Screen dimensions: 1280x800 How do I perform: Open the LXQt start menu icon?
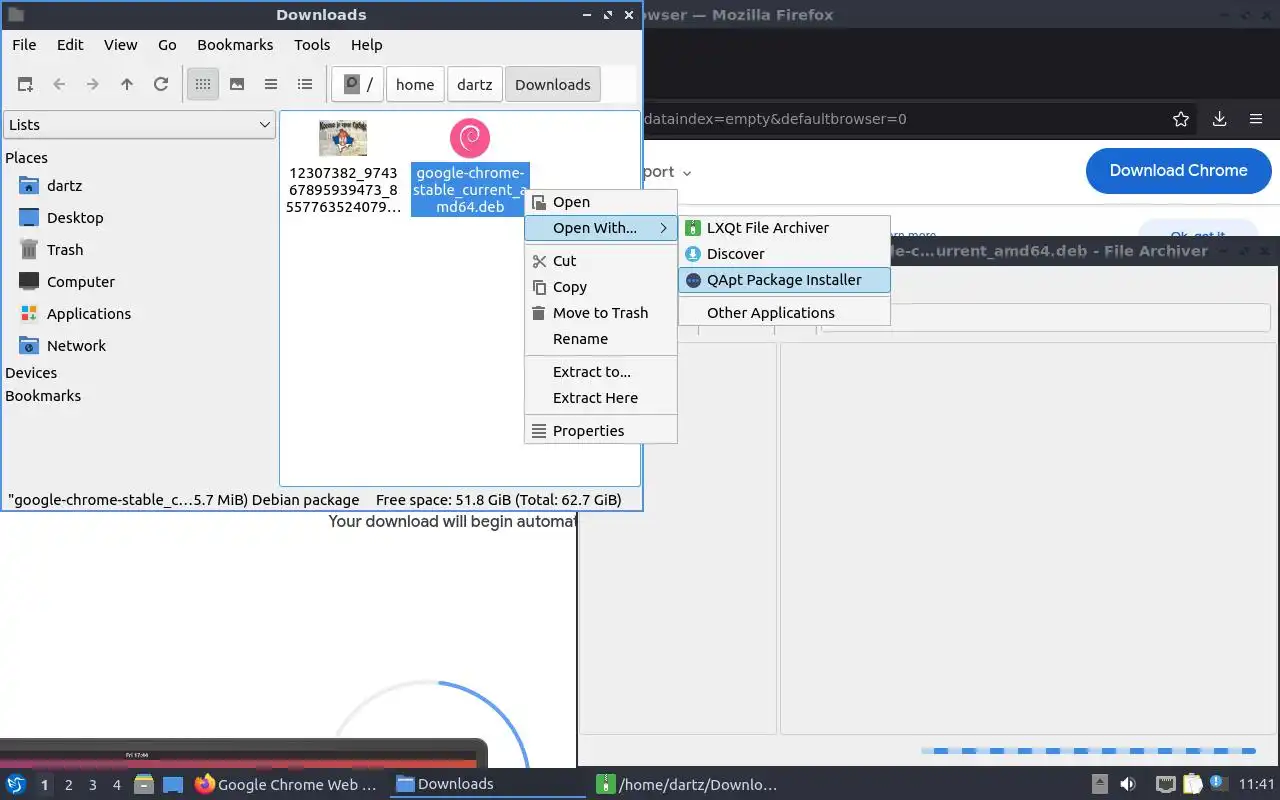[15, 784]
